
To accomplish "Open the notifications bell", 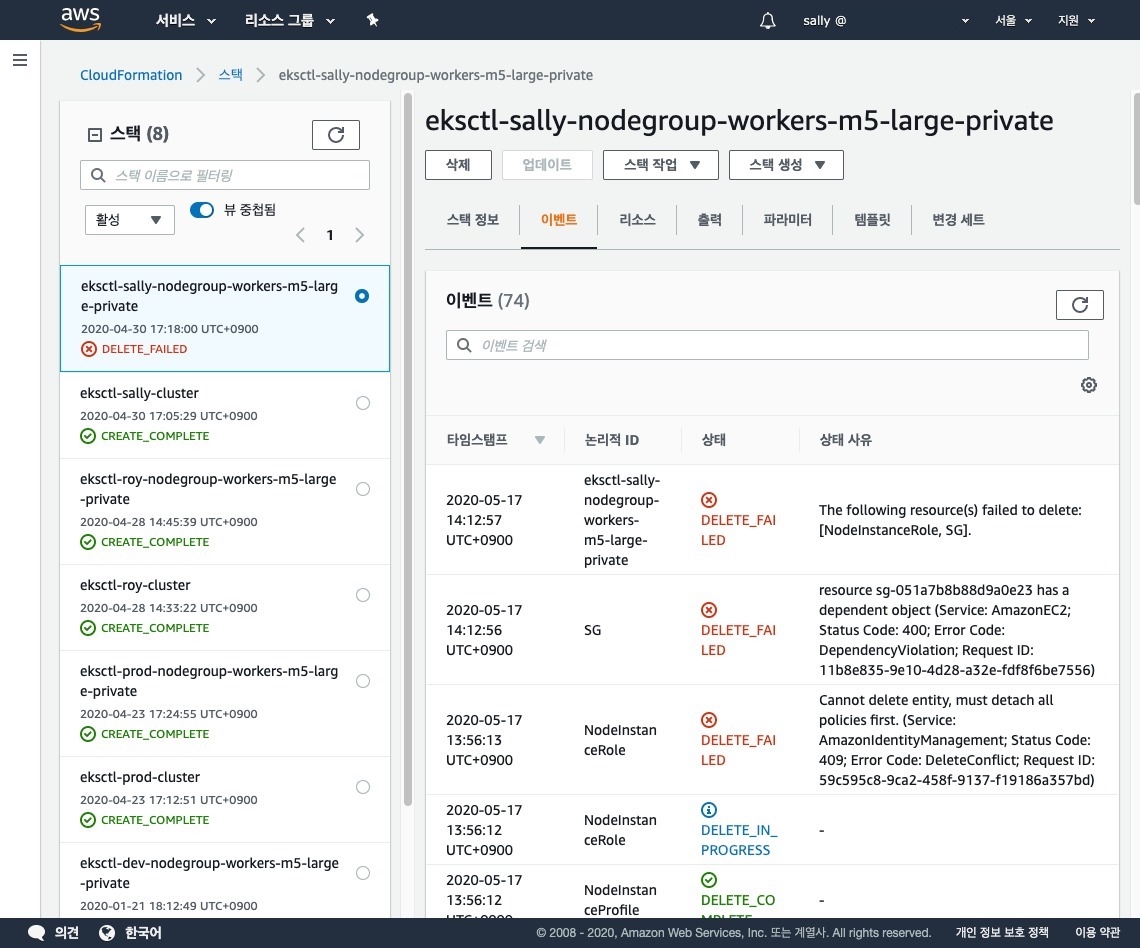I will click(x=768, y=20).
